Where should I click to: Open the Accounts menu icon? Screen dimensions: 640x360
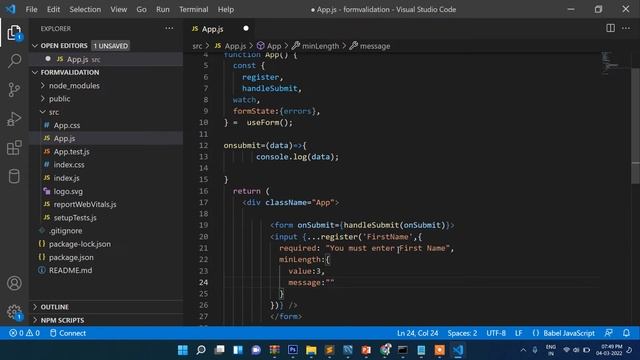(14, 283)
